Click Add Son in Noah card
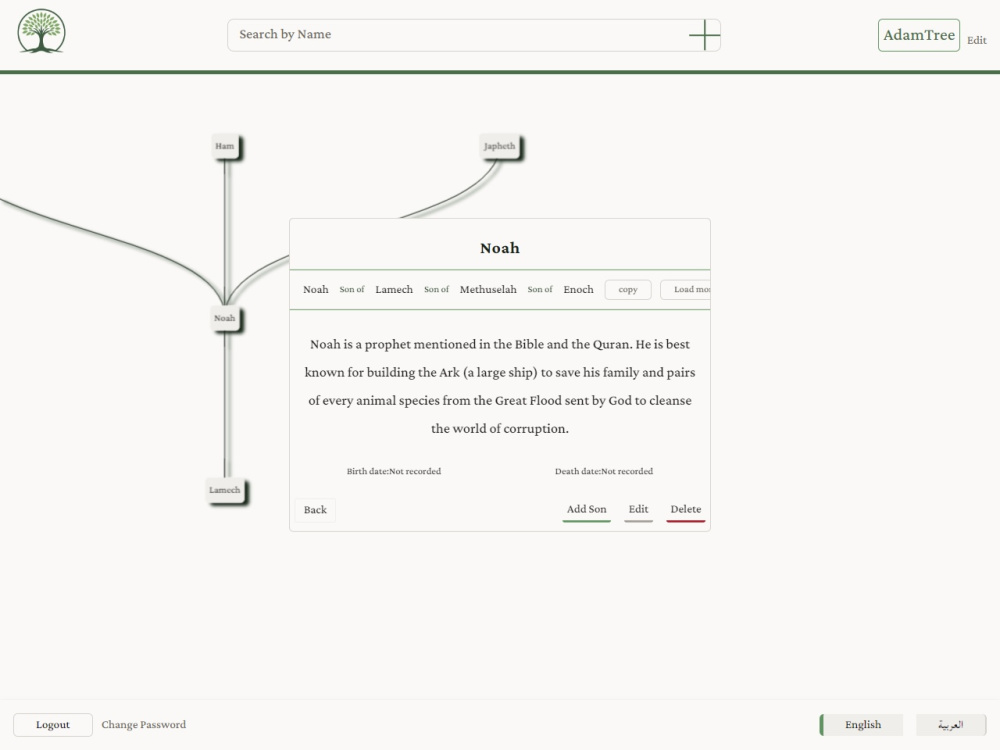This screenshot has width=1000, height=750. click(586, 510)
